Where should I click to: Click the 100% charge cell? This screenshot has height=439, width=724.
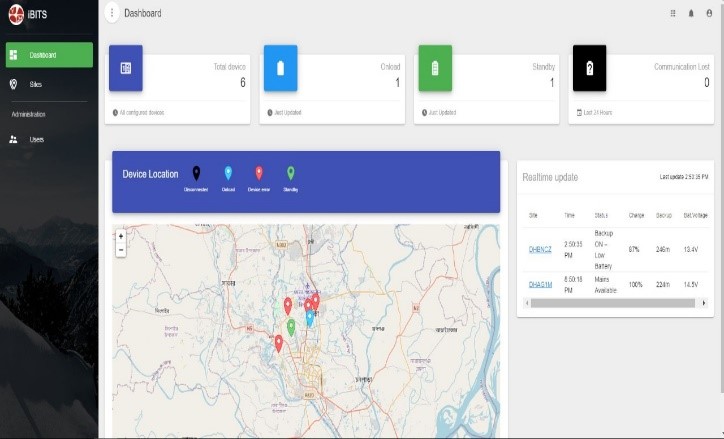click(x=635, y=285)
